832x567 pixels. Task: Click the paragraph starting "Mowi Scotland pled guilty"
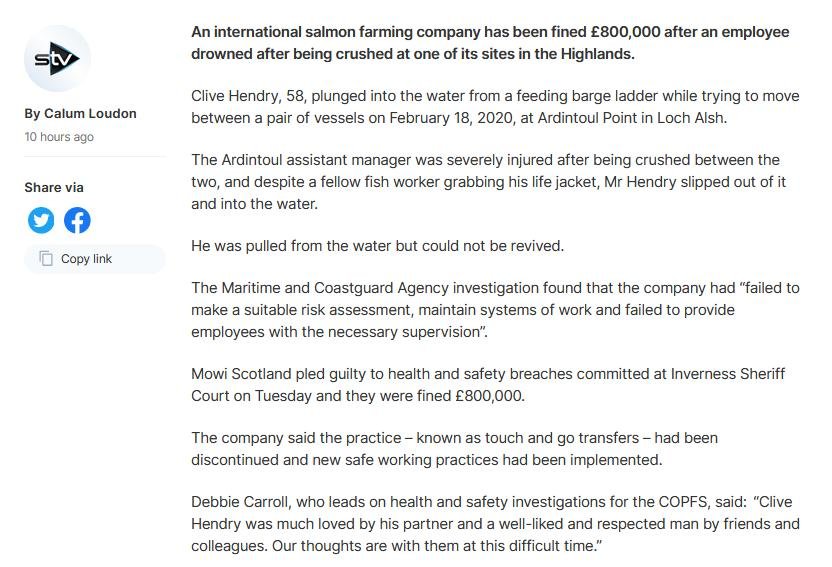490,384
